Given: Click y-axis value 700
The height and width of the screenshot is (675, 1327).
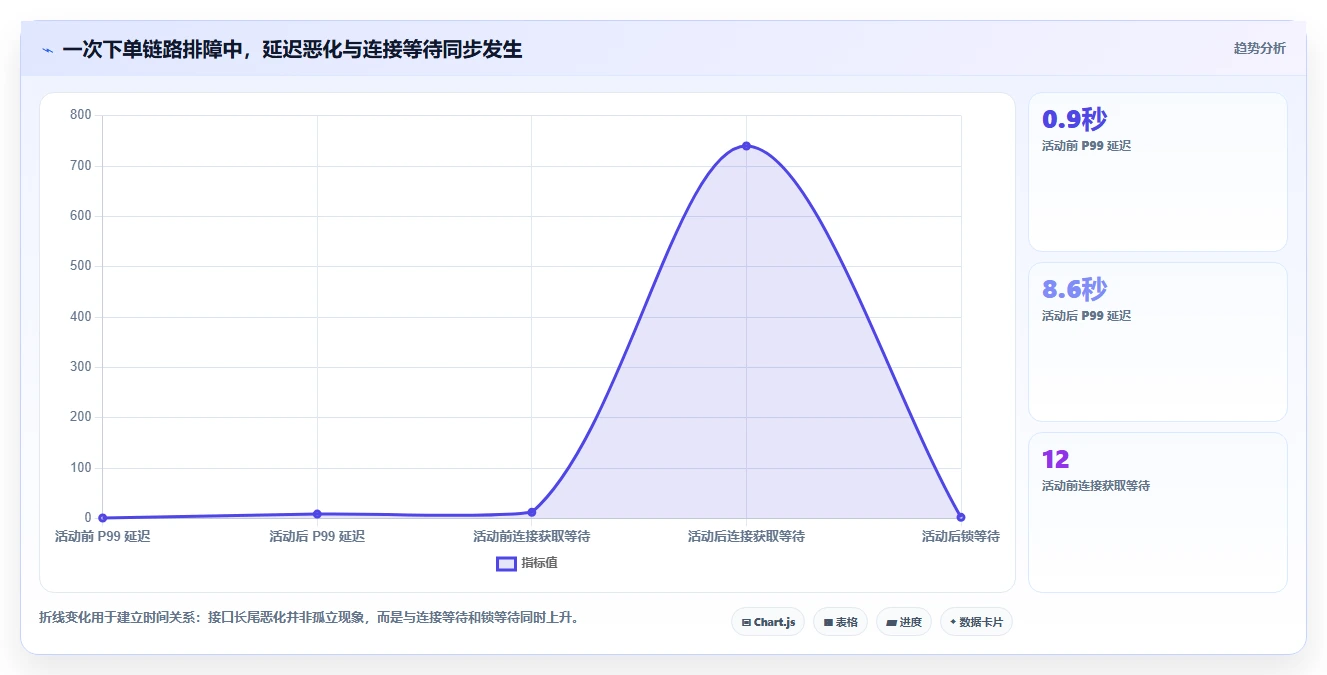Looking at the screenshot, I should (81, 165).
